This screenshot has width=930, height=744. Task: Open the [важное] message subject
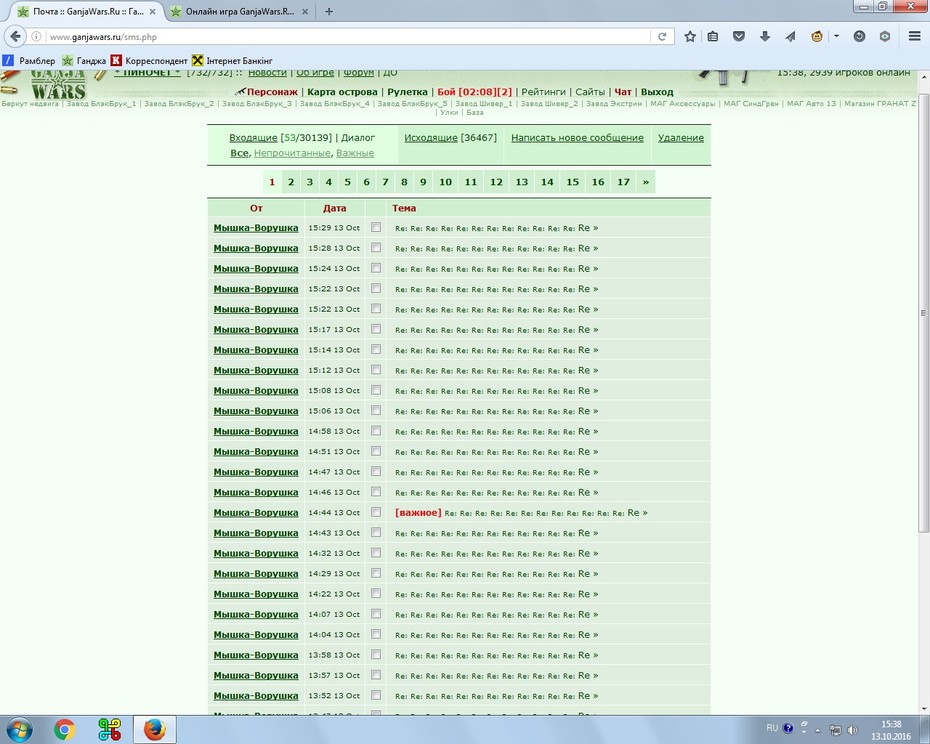[521, 513]
